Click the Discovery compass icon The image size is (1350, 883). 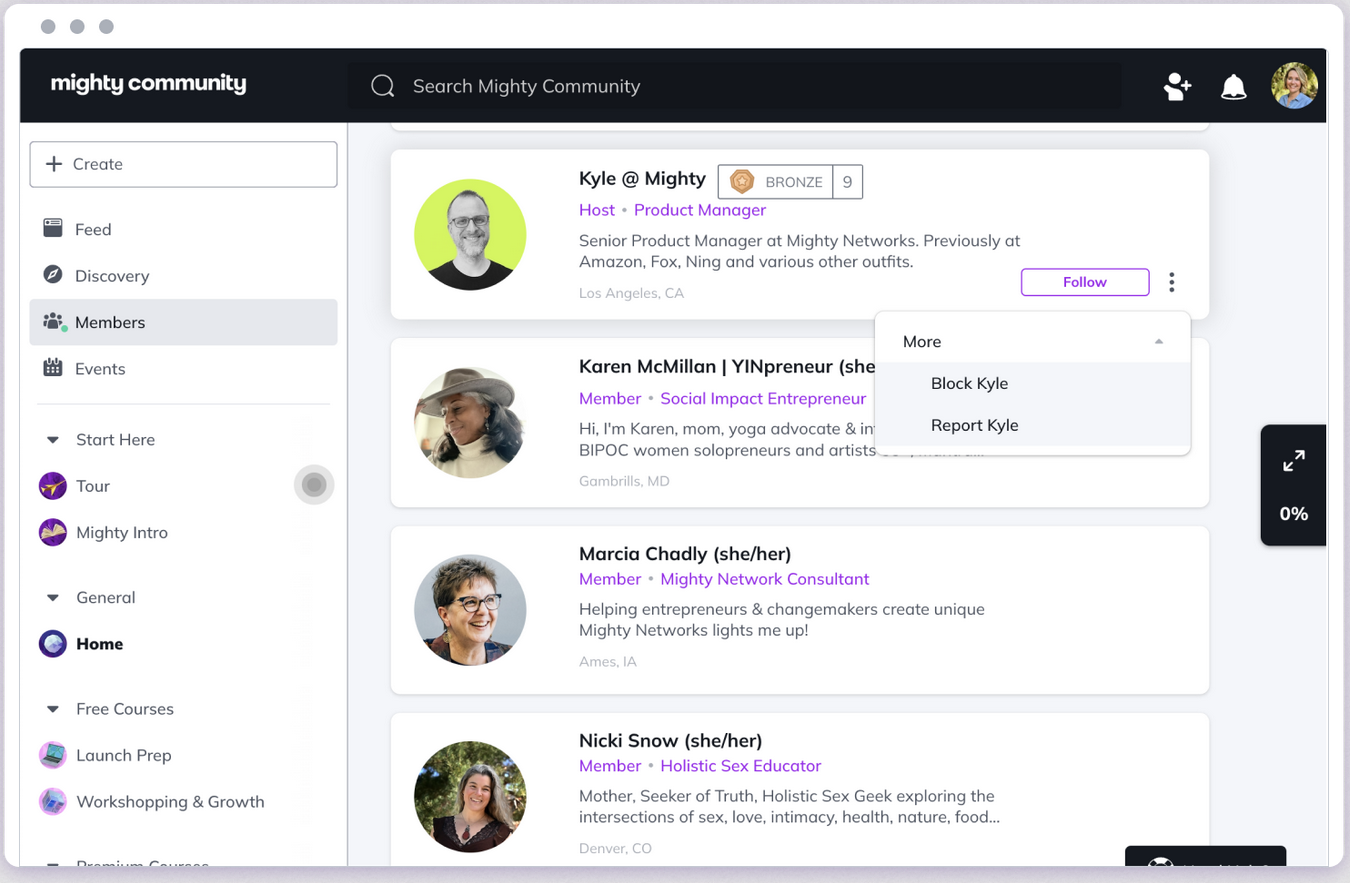(53, 275)
